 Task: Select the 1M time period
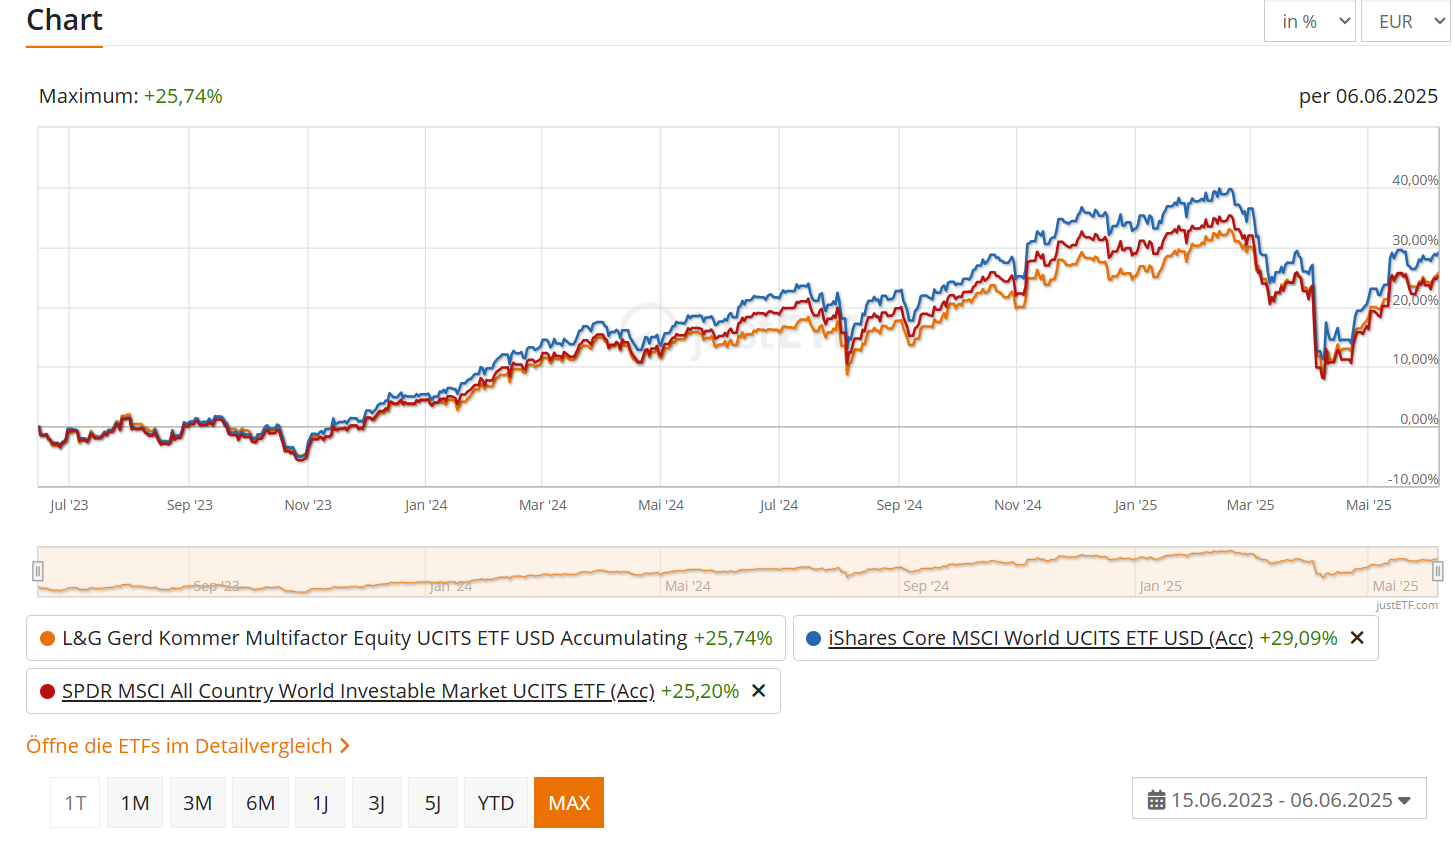(135, 803)
